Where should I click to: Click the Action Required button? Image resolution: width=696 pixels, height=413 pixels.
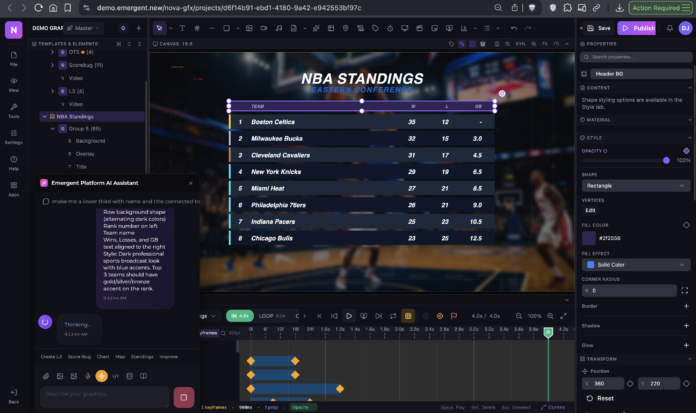coord(660,8)
